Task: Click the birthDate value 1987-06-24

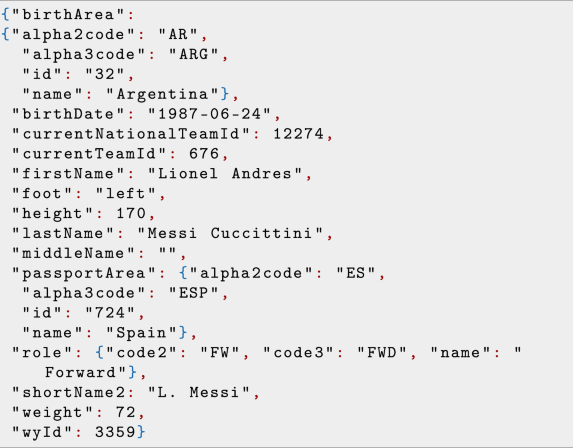Action: pyautogui.click(x=209, y=114)
